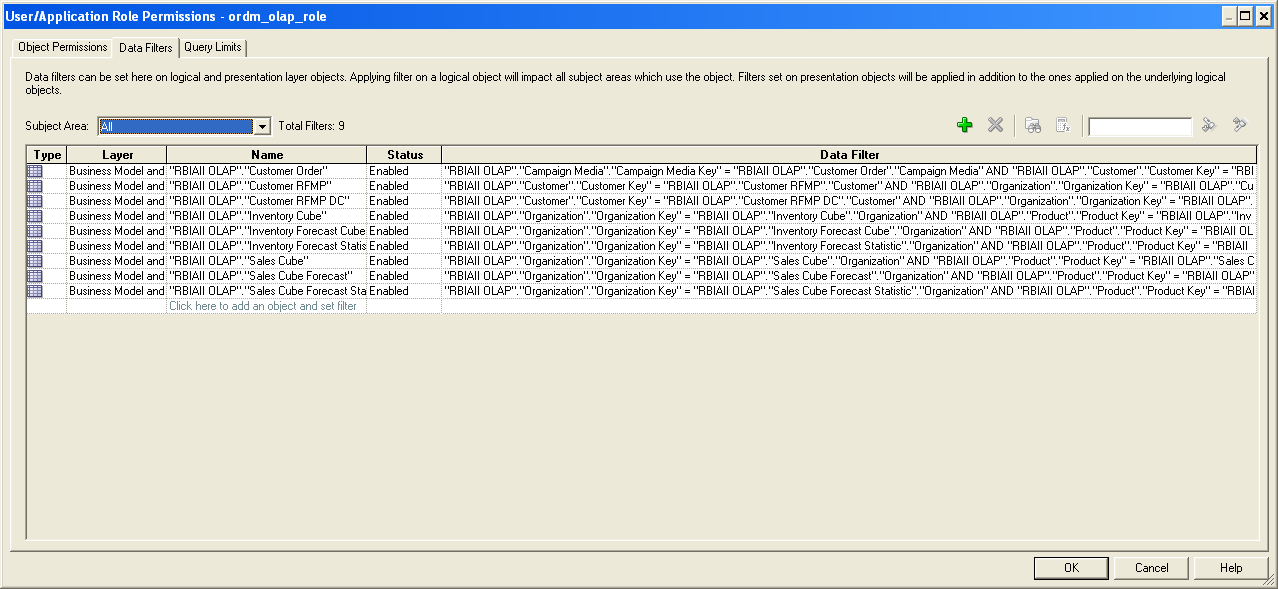Click the find text input field
Image resolution: width=1278 pixels, height=589 pixels.
[1139, 126]
